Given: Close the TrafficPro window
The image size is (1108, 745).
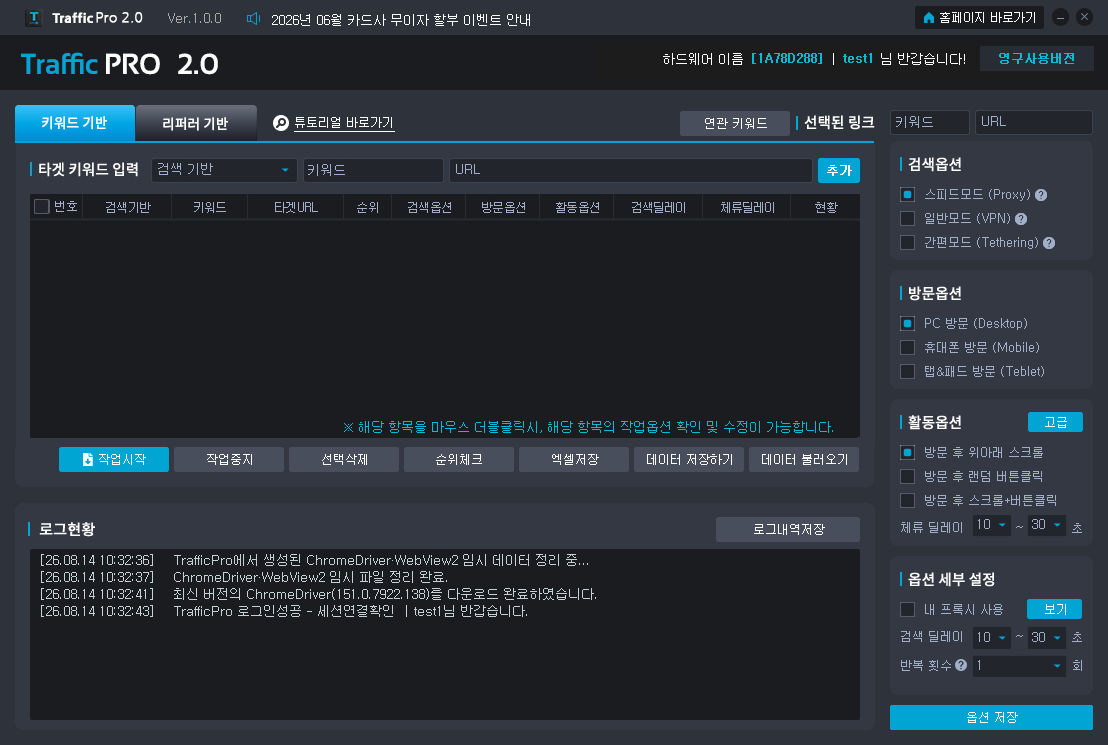Looking at the screenshot, I should click(x=1084, y=17).
